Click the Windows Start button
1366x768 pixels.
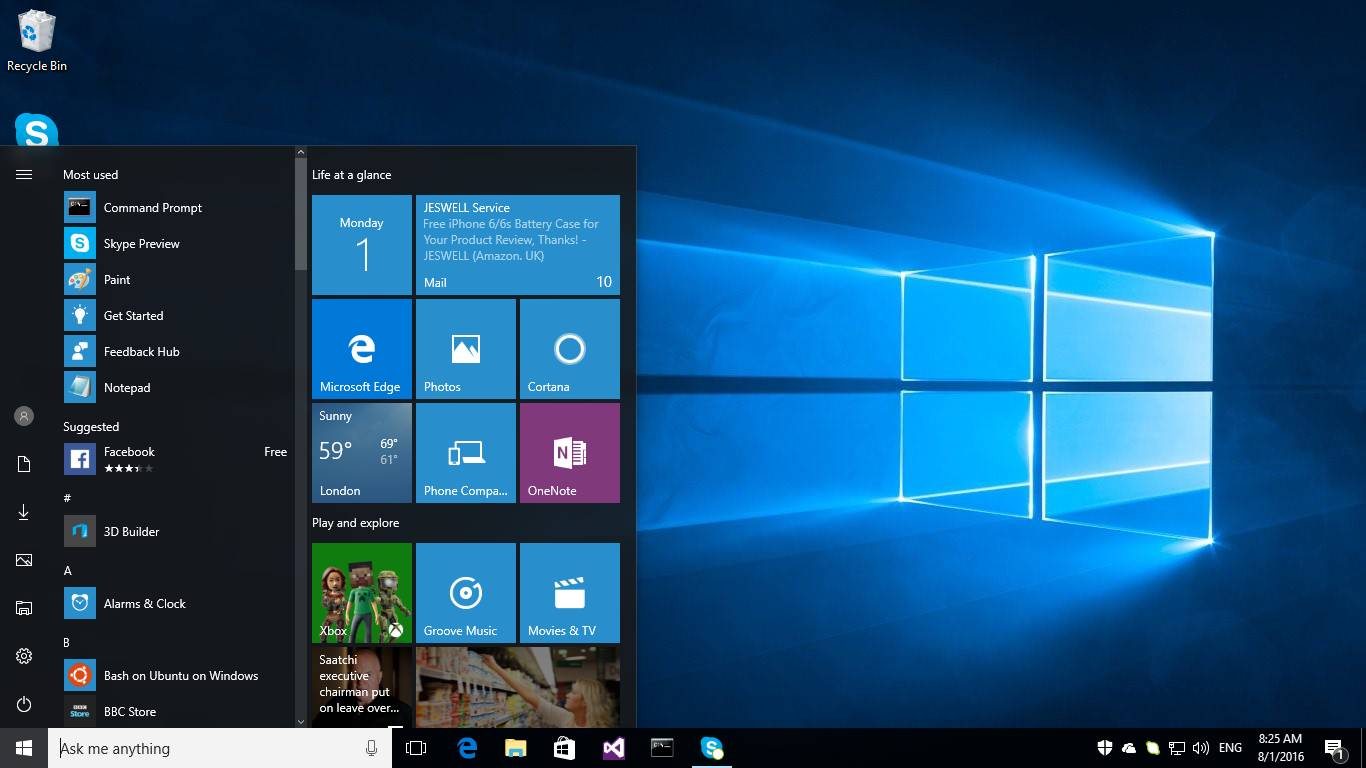(24, 748)
